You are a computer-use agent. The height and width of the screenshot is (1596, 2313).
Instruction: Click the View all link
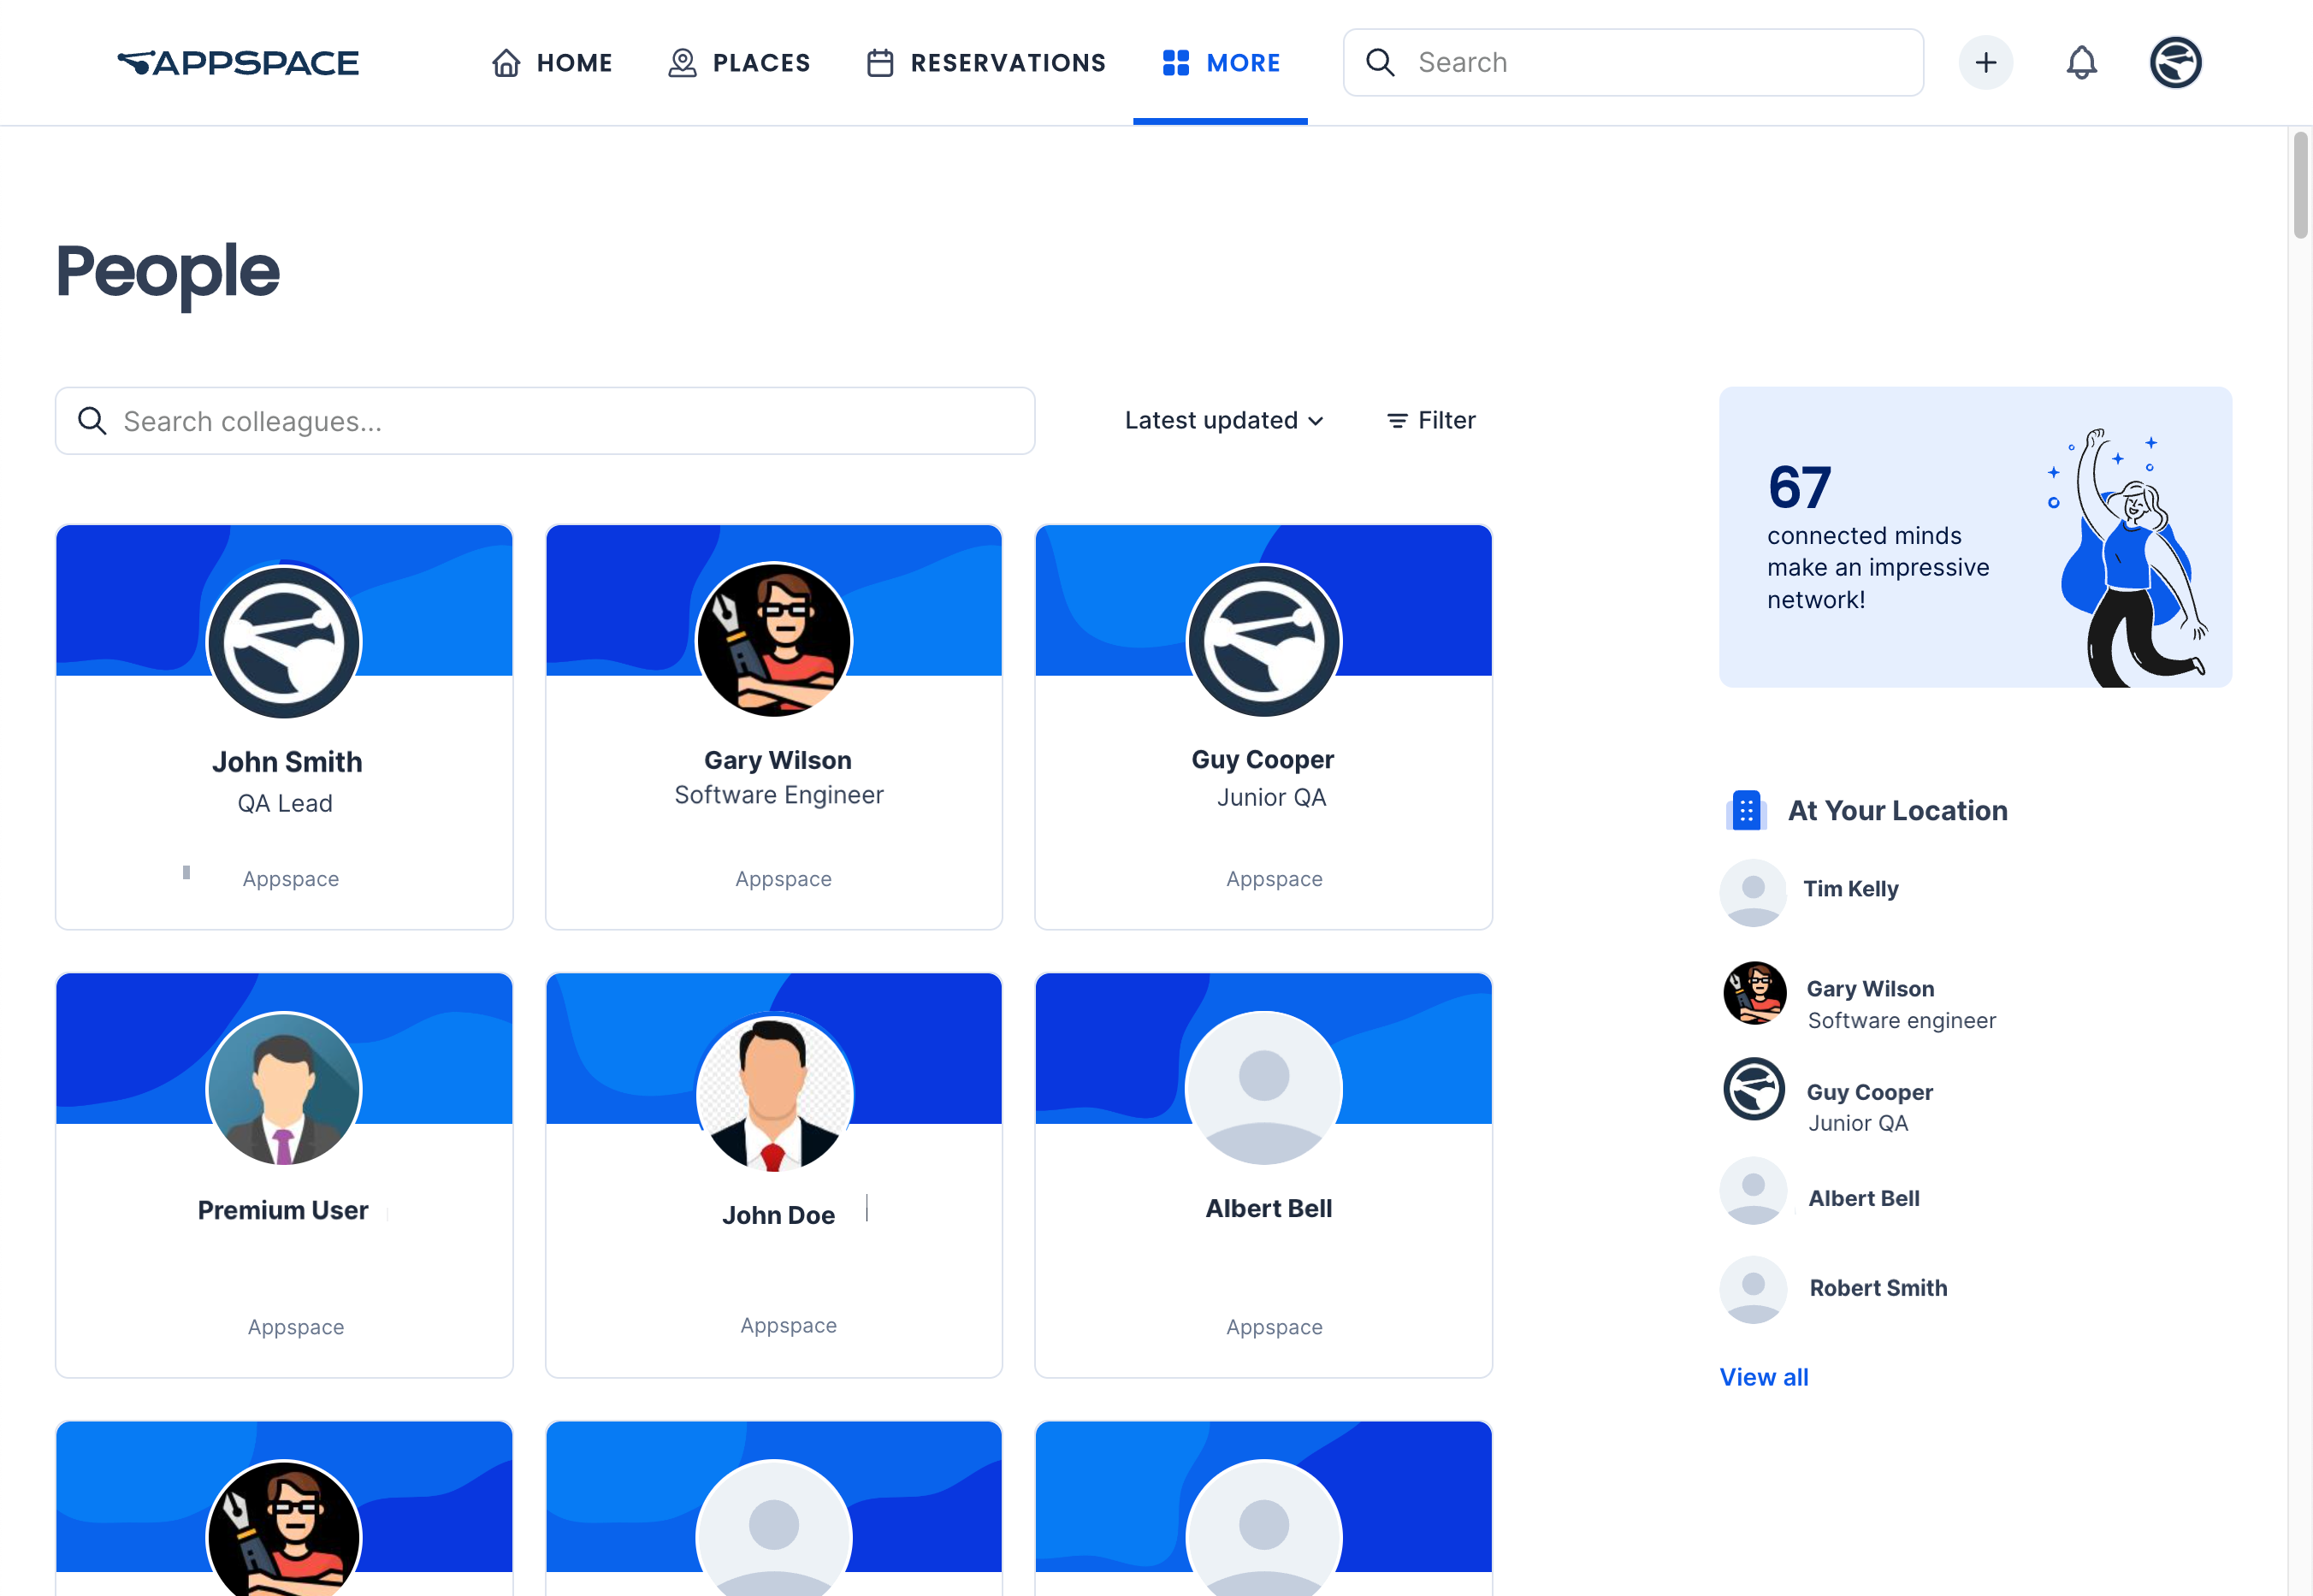click(x=1764, y=1377)
